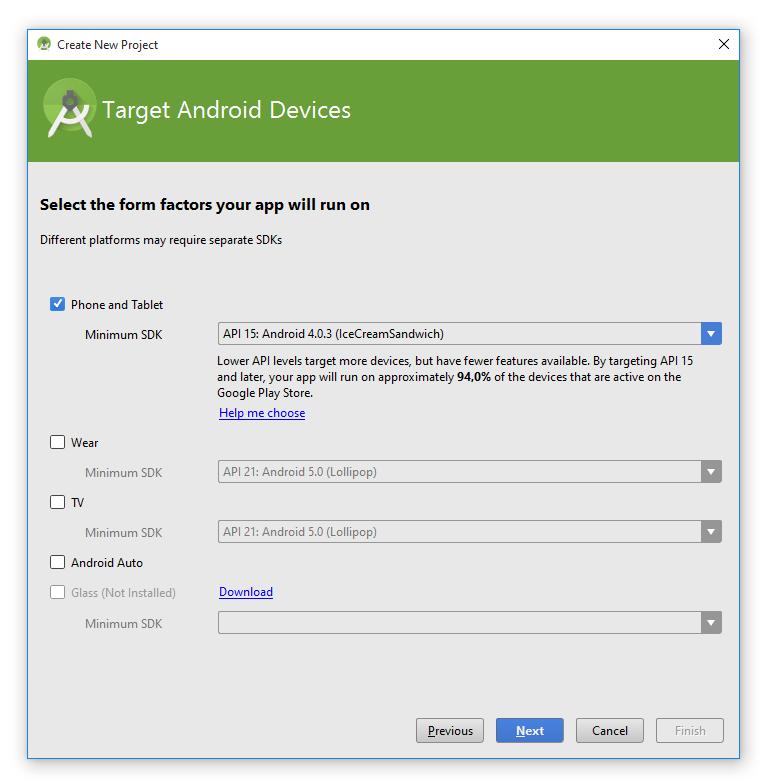
Task: Open the Wear Minimum SDK dropdown arrow
Action: (711, 472)
